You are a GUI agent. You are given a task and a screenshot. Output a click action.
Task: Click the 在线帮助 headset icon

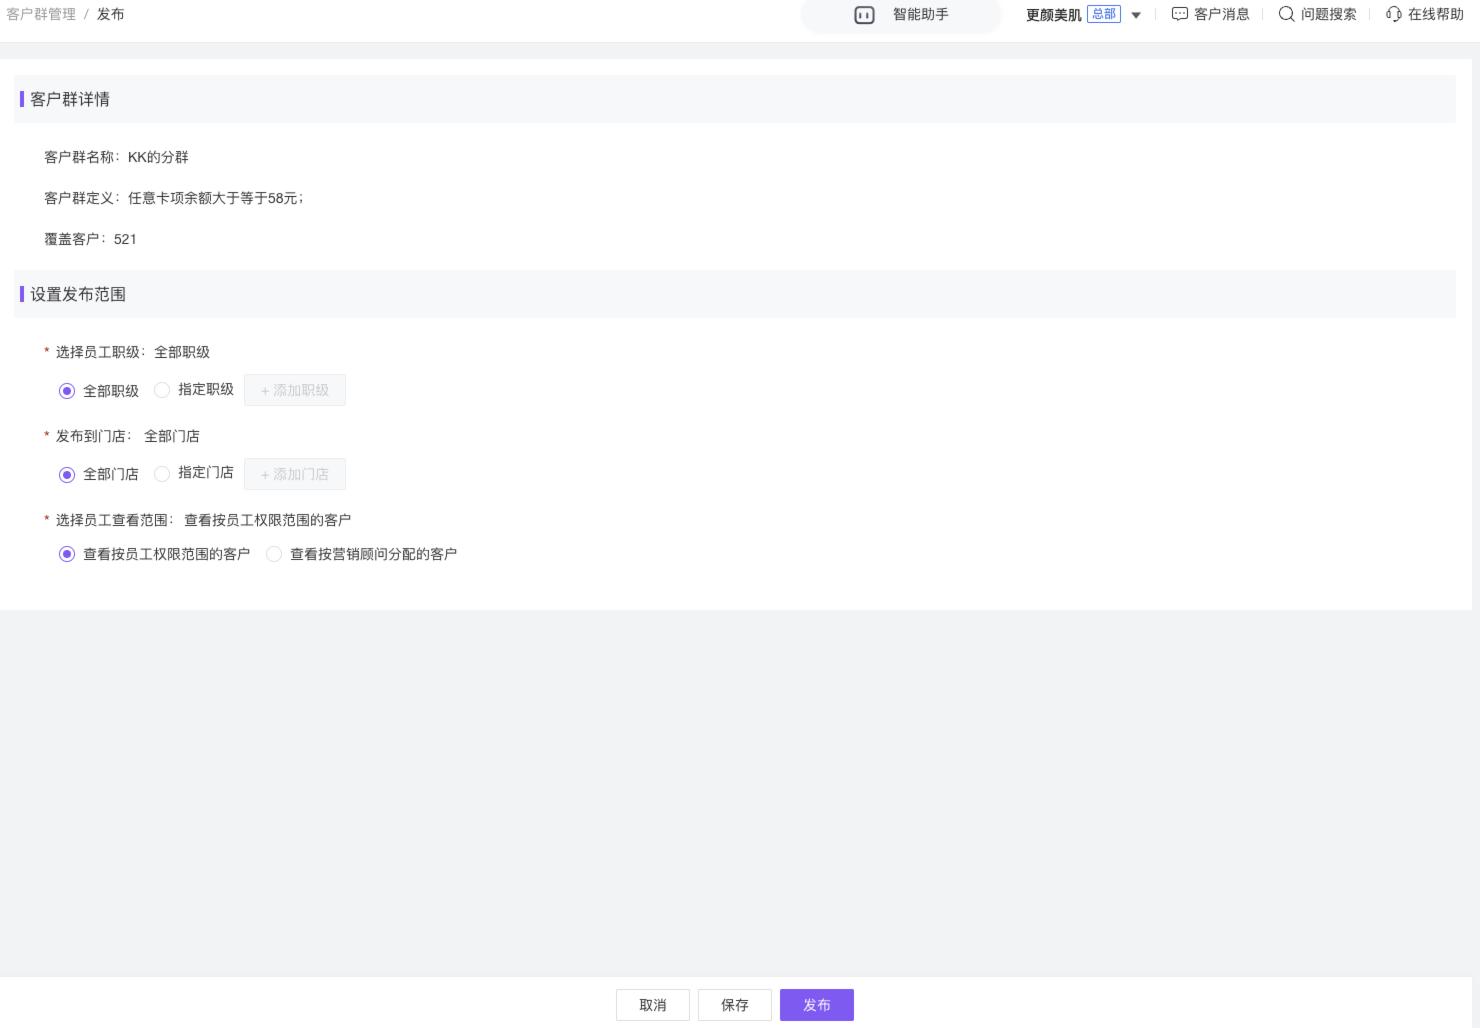(1393, 15)
